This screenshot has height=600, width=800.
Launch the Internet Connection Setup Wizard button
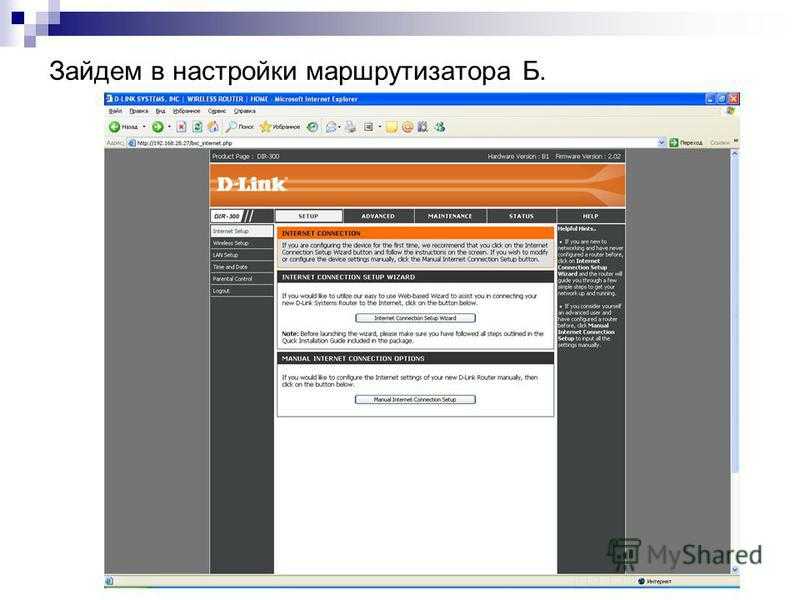point(415,318)
